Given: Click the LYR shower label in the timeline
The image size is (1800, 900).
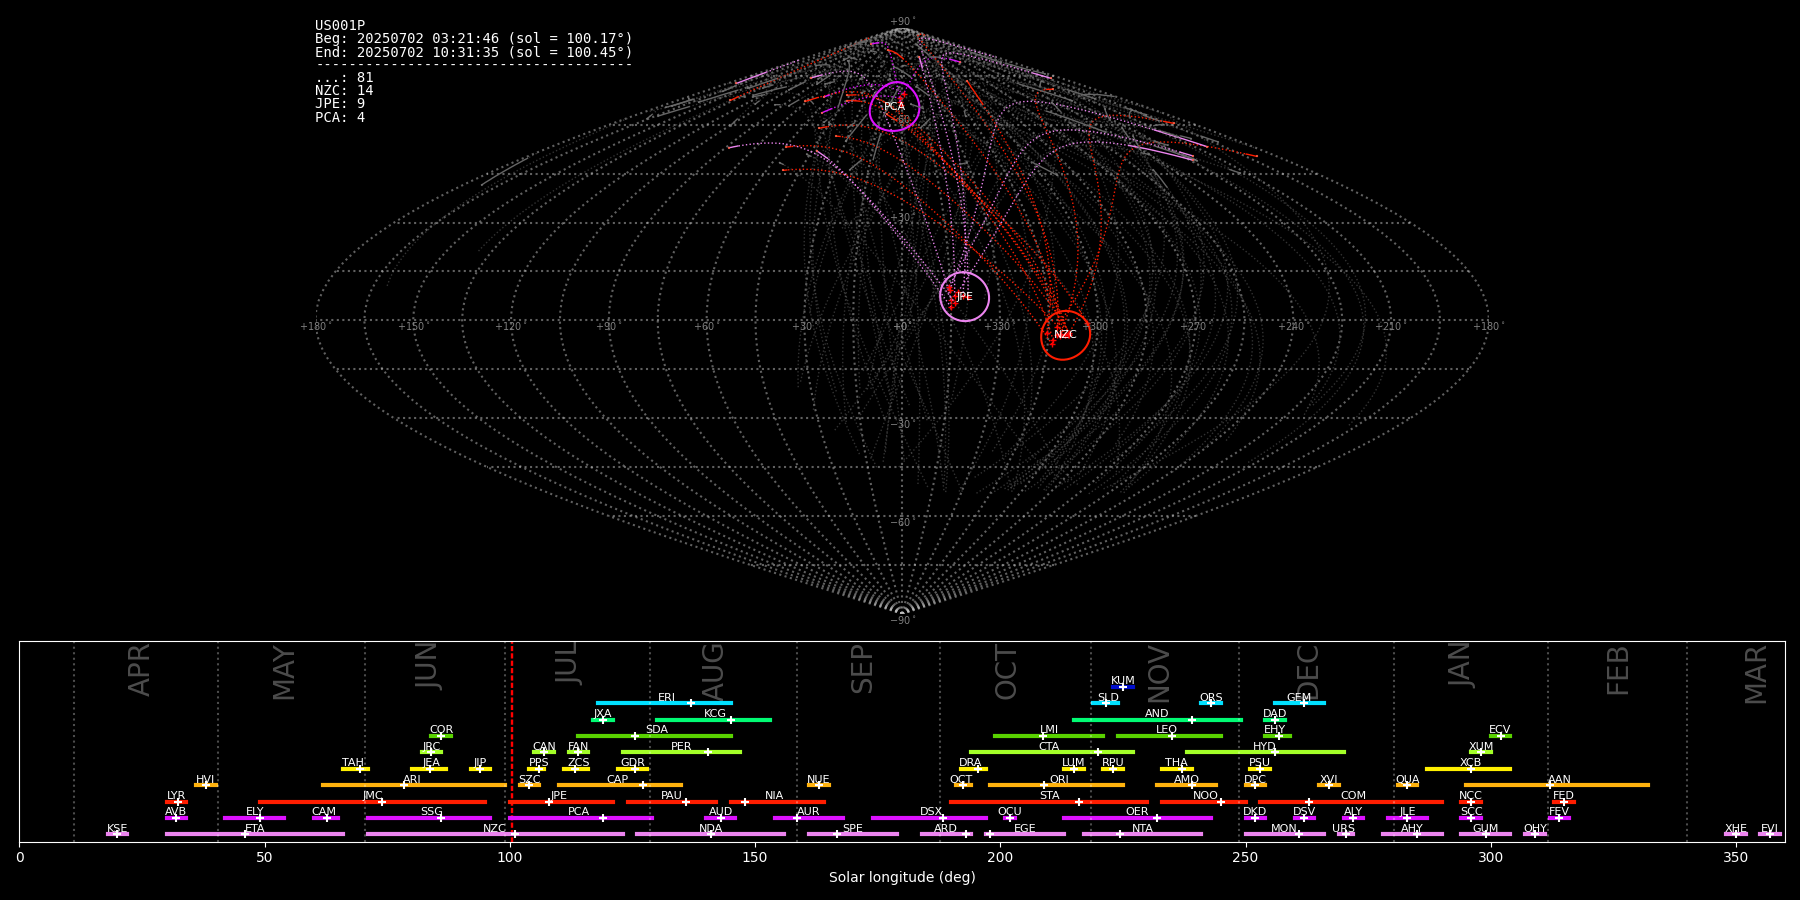Looking at the screenshot, I should point(176,796).
